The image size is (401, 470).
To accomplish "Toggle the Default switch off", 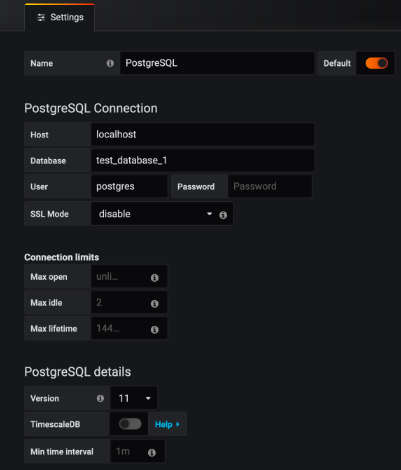I will click(x=376, y=63).
